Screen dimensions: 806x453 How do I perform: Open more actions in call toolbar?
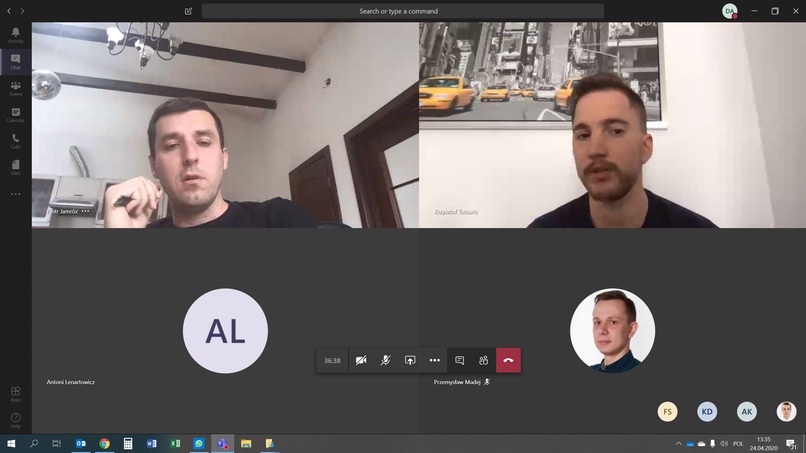(x=434, y=360)
